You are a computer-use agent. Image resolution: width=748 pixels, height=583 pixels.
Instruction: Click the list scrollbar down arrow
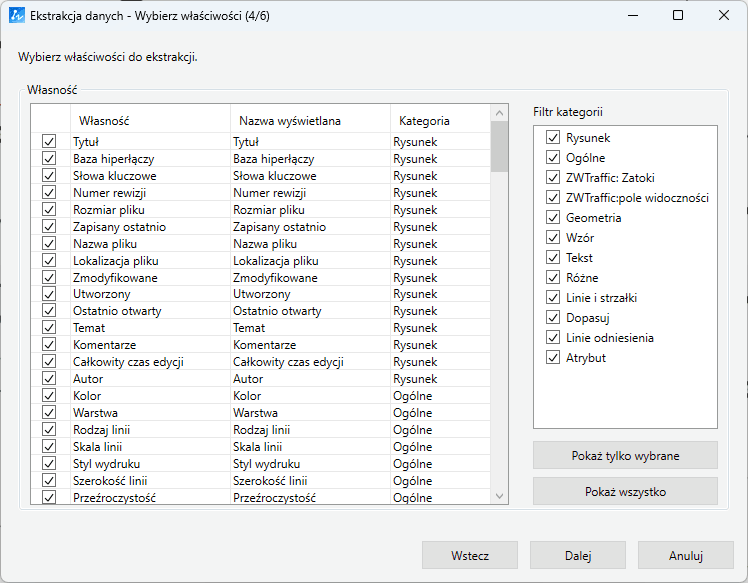pyautogui.click(x=499, y=496)
